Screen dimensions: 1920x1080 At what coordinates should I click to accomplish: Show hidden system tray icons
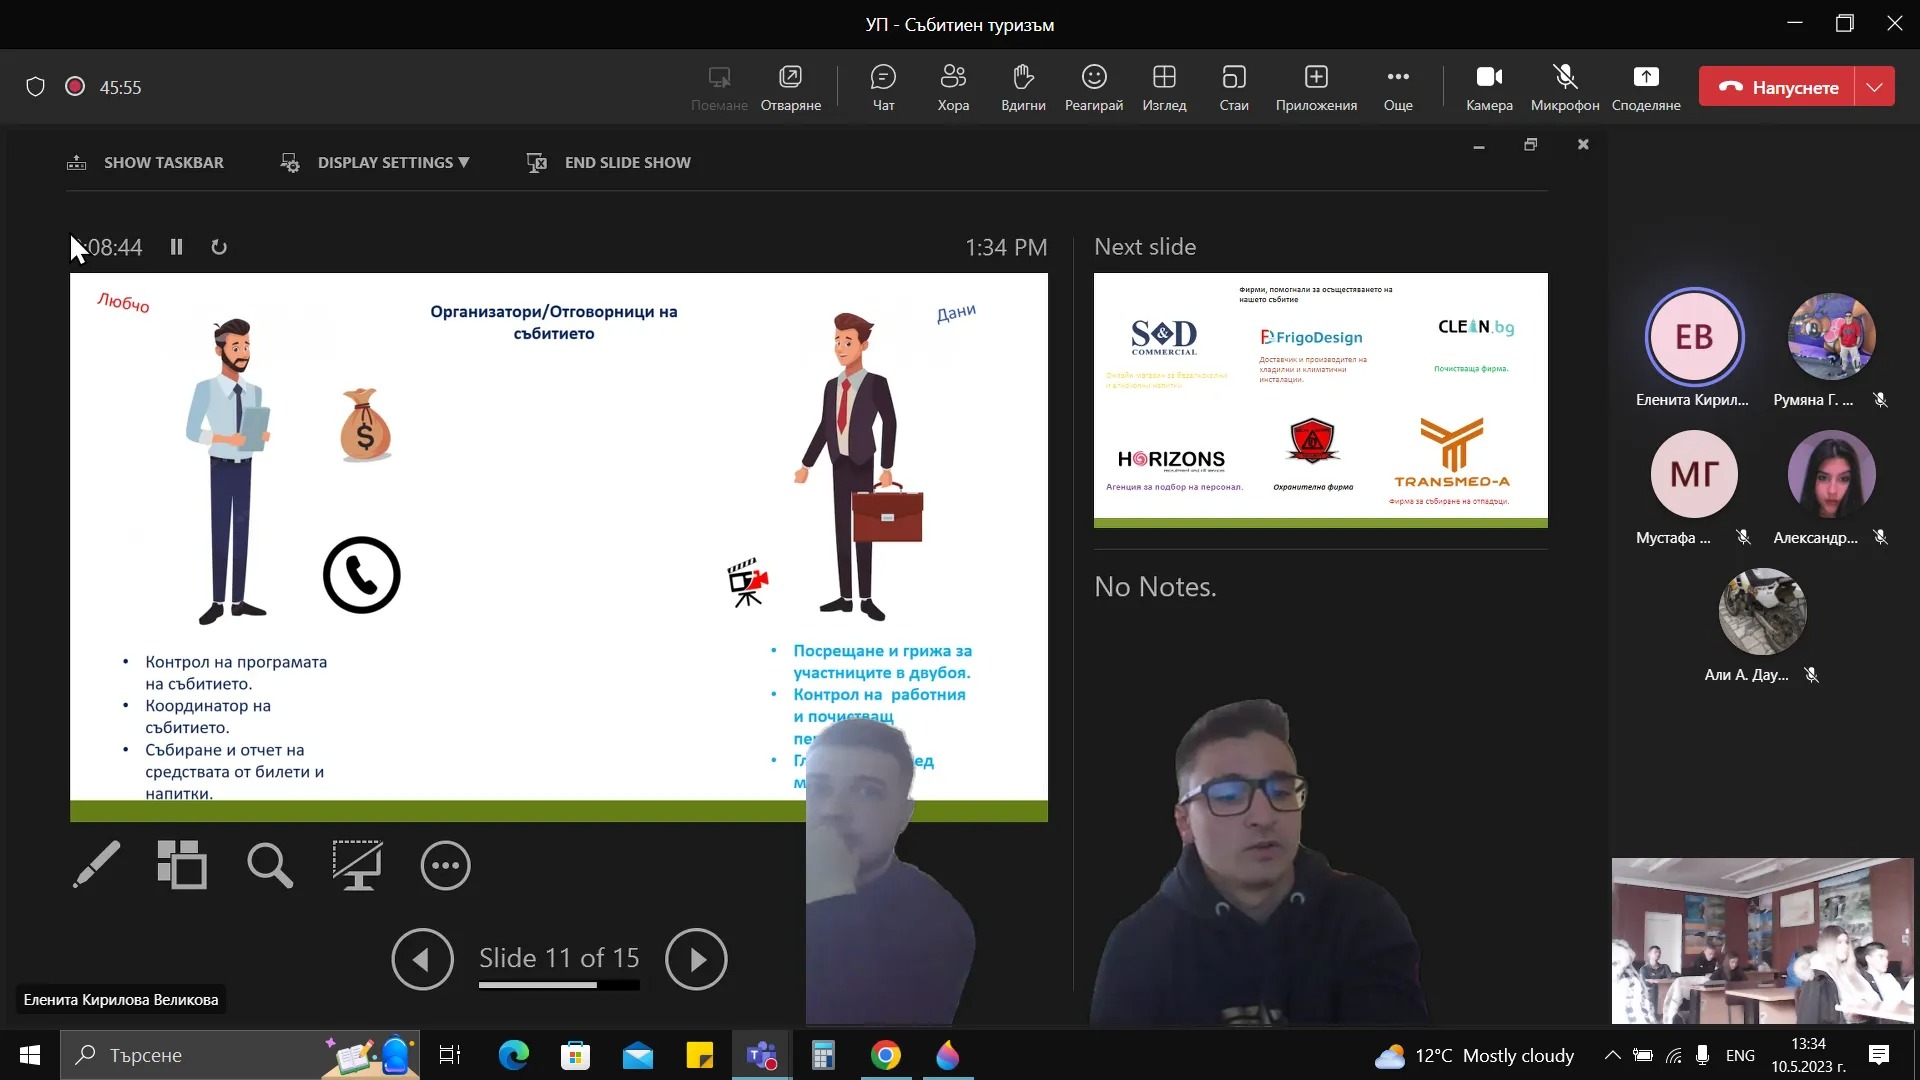[x=1612, y=1055]
